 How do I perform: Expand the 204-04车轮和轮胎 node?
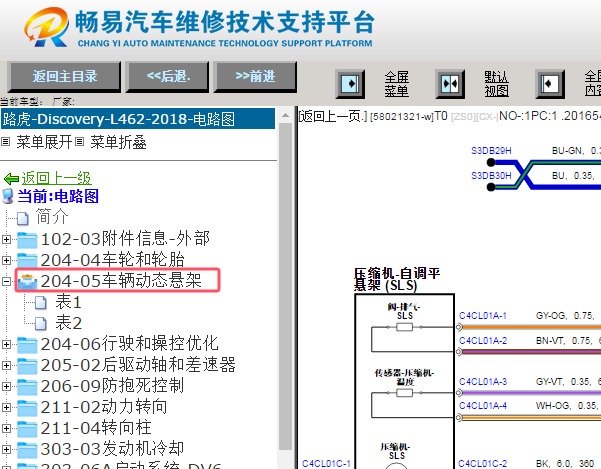(x=6, y=261)
